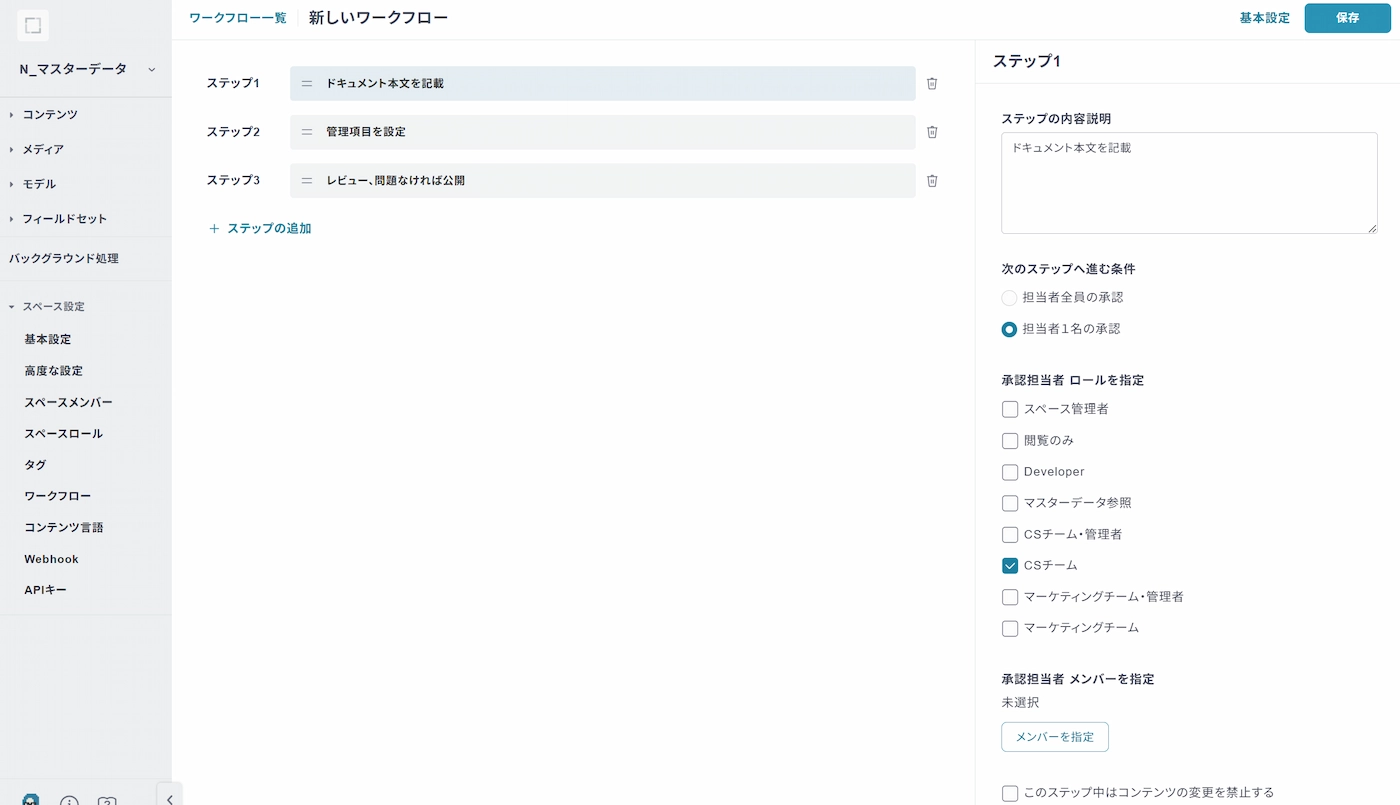The width and height of the screenshot is (1400, 805).
Task: Delete ステップ1 with its trash icon
Action: (x=932, y=84)
